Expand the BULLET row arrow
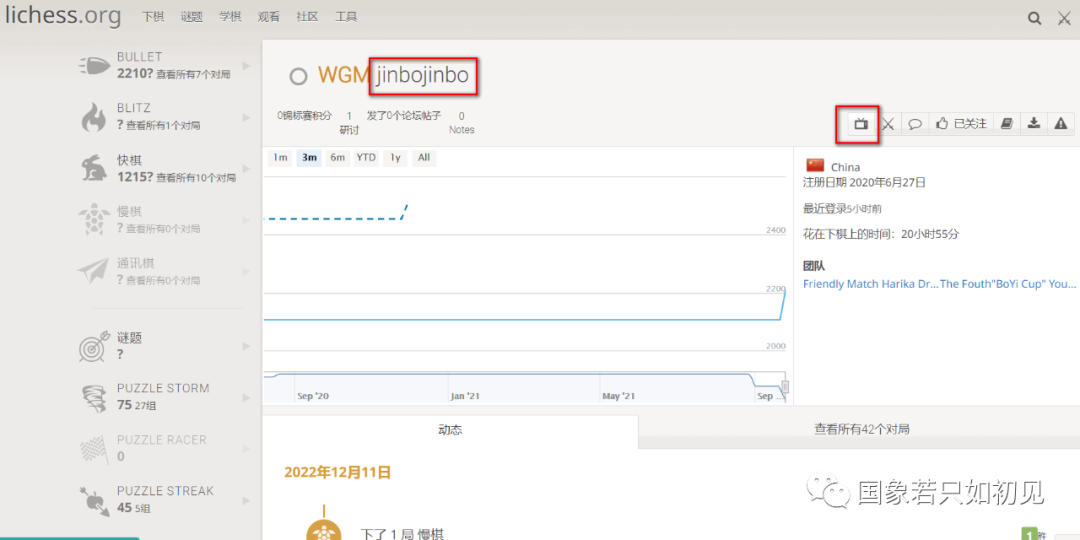The image size is (1080, 540). [246, 66]
